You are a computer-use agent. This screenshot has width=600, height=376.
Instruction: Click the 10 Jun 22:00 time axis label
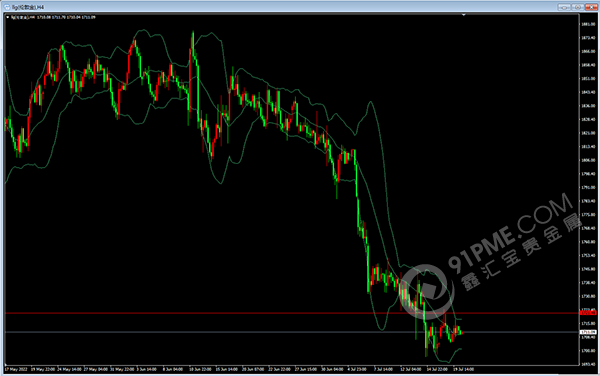click(200, 369)
